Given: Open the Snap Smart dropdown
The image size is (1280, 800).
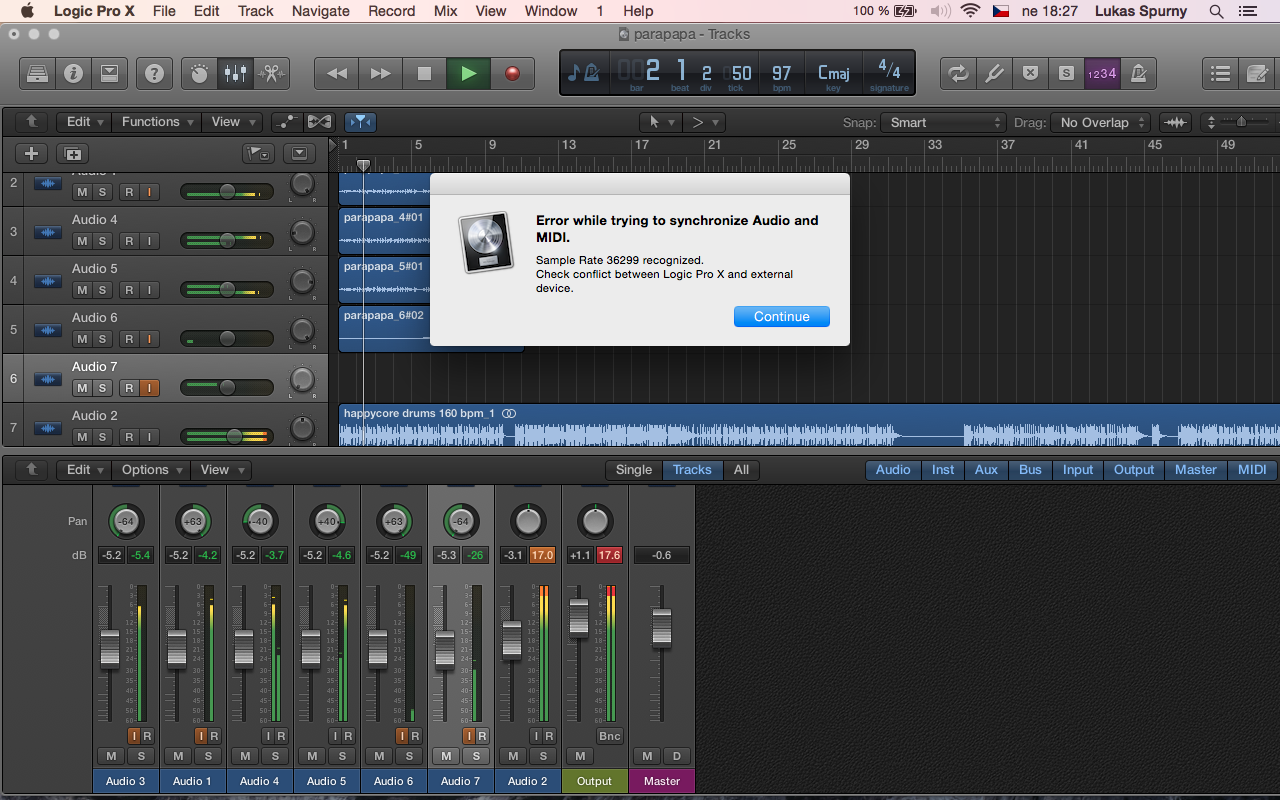Looking at the screenshot, I should (x=943, y=123).
